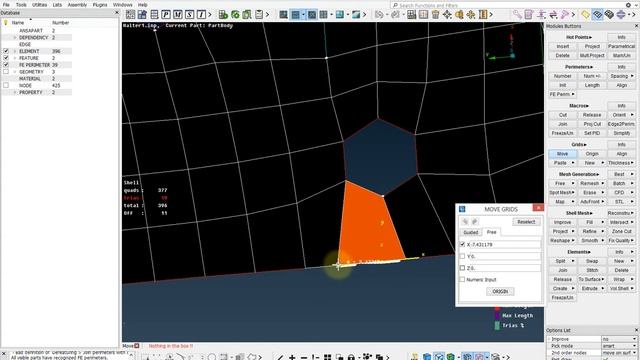Open the Includes I toolbar icon
This screenshot has height=360, width=640.
201,15
